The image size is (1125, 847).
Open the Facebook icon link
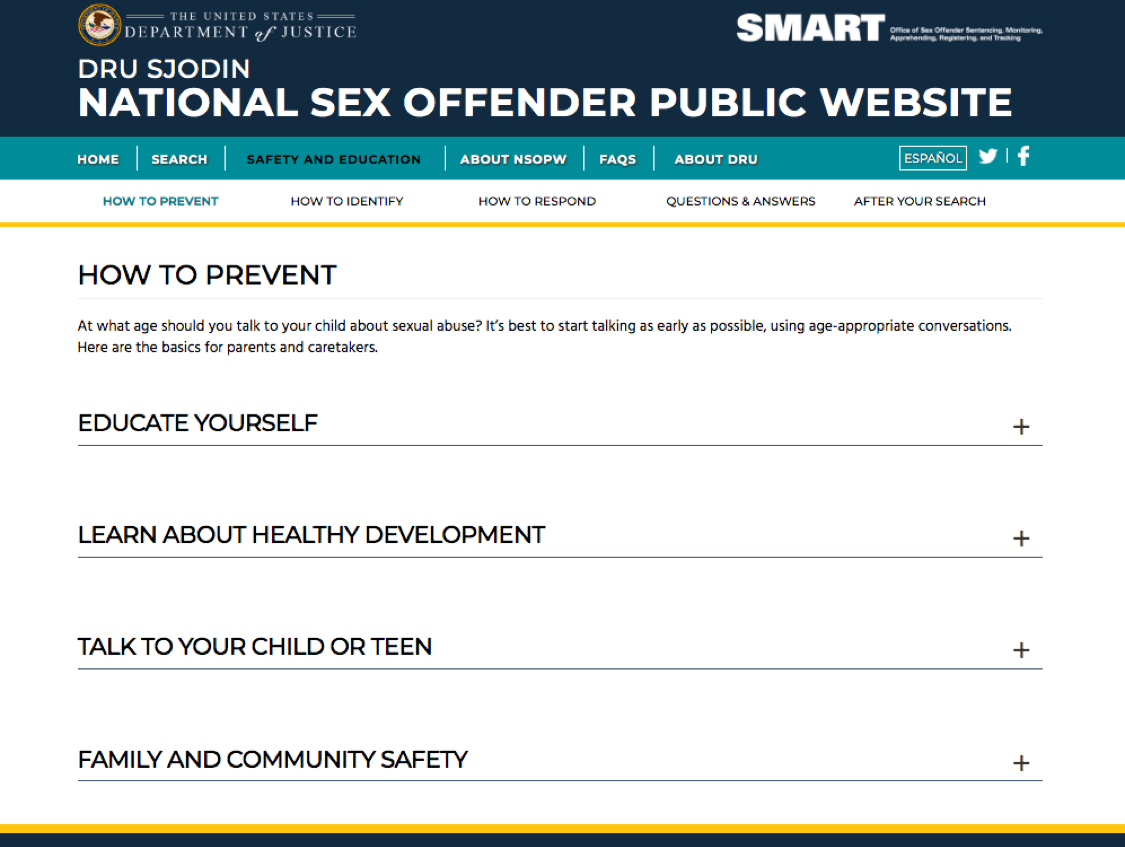(x=1024, y=156)
